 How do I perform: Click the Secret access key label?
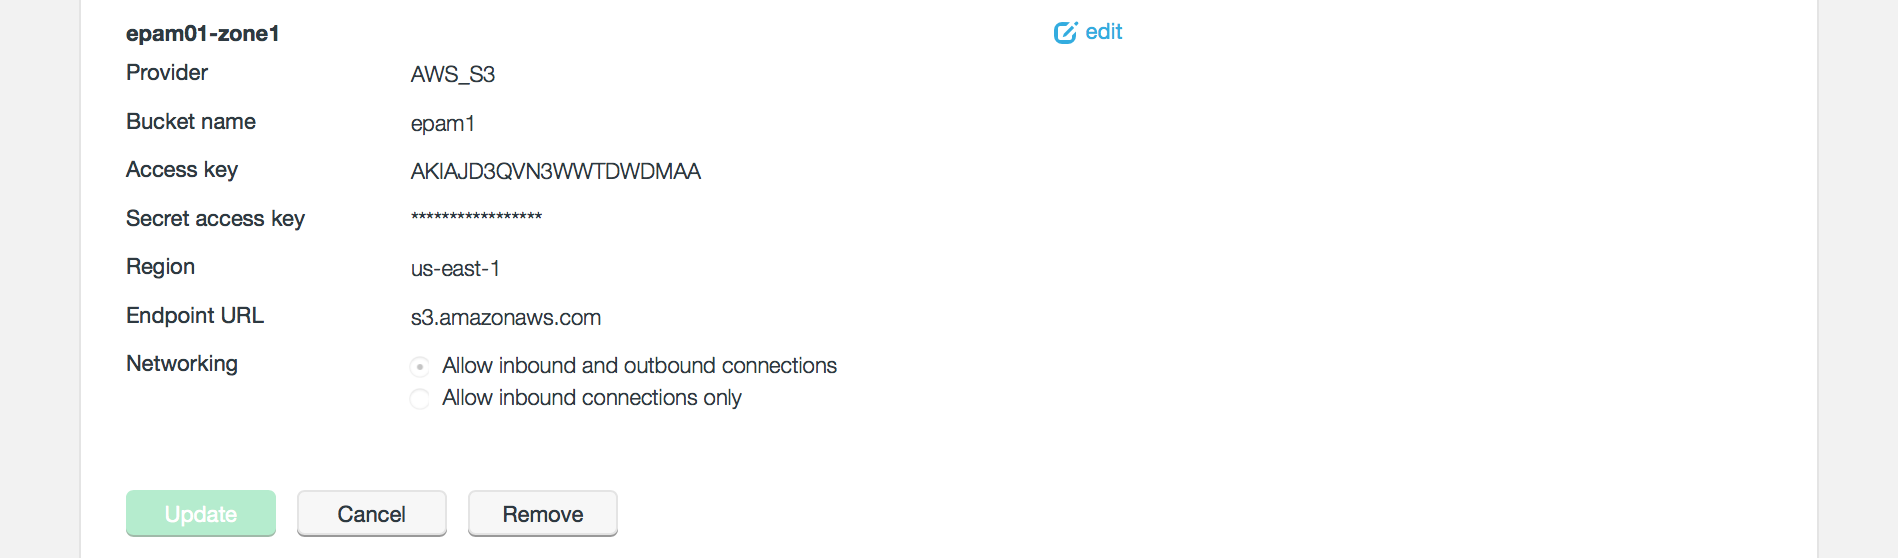pos(215,219)
